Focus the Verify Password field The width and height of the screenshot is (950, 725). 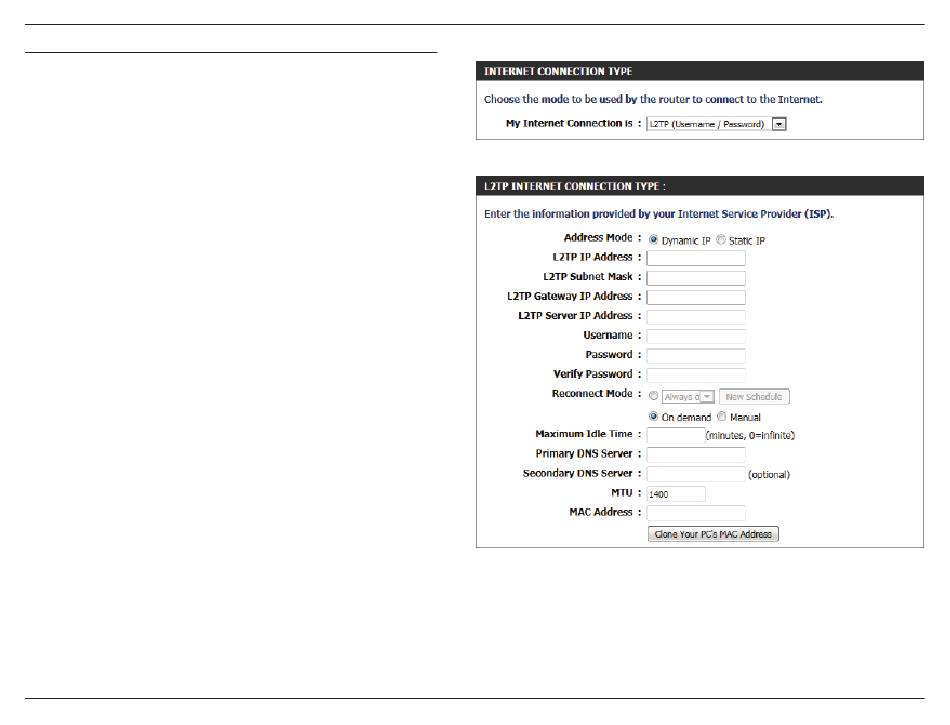pyautogui.click(x=696, y=375)
